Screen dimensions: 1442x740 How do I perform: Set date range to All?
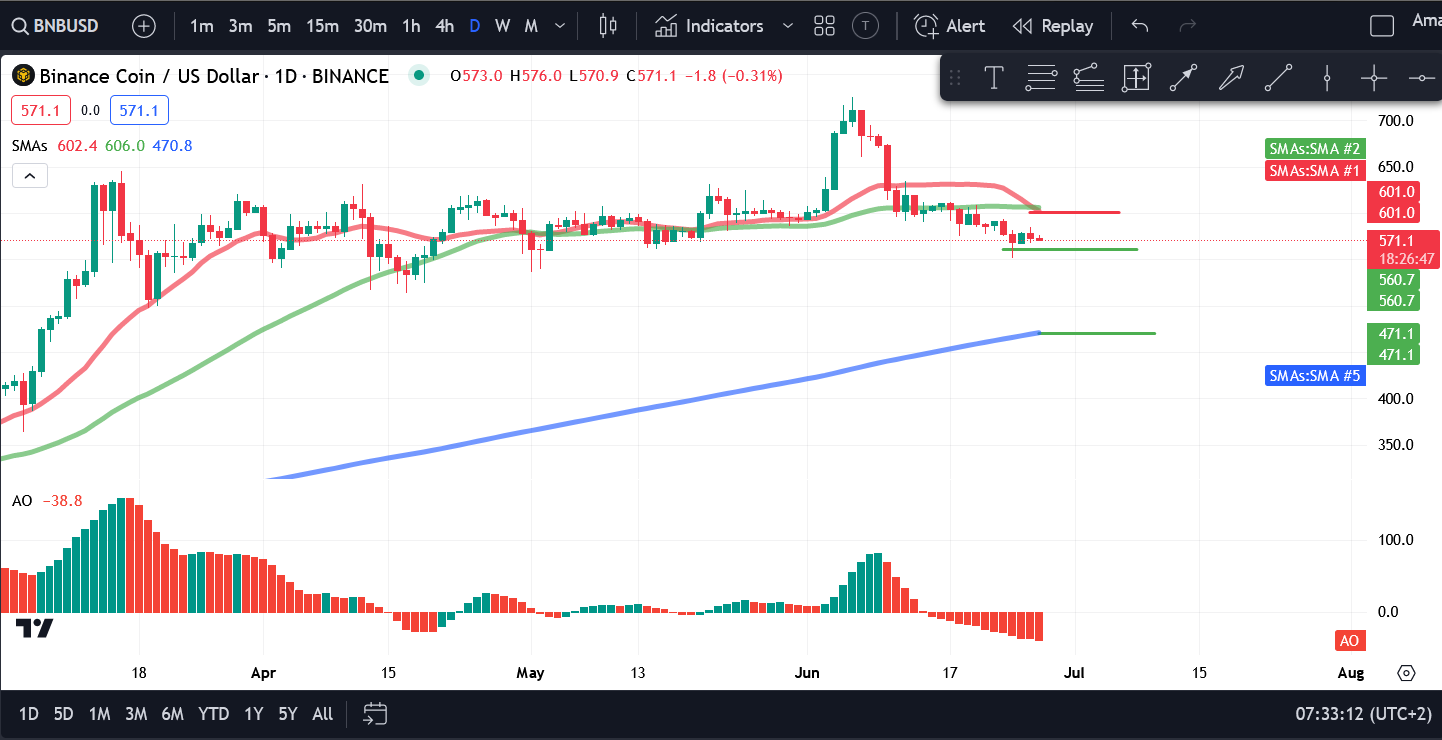point(322,714)
